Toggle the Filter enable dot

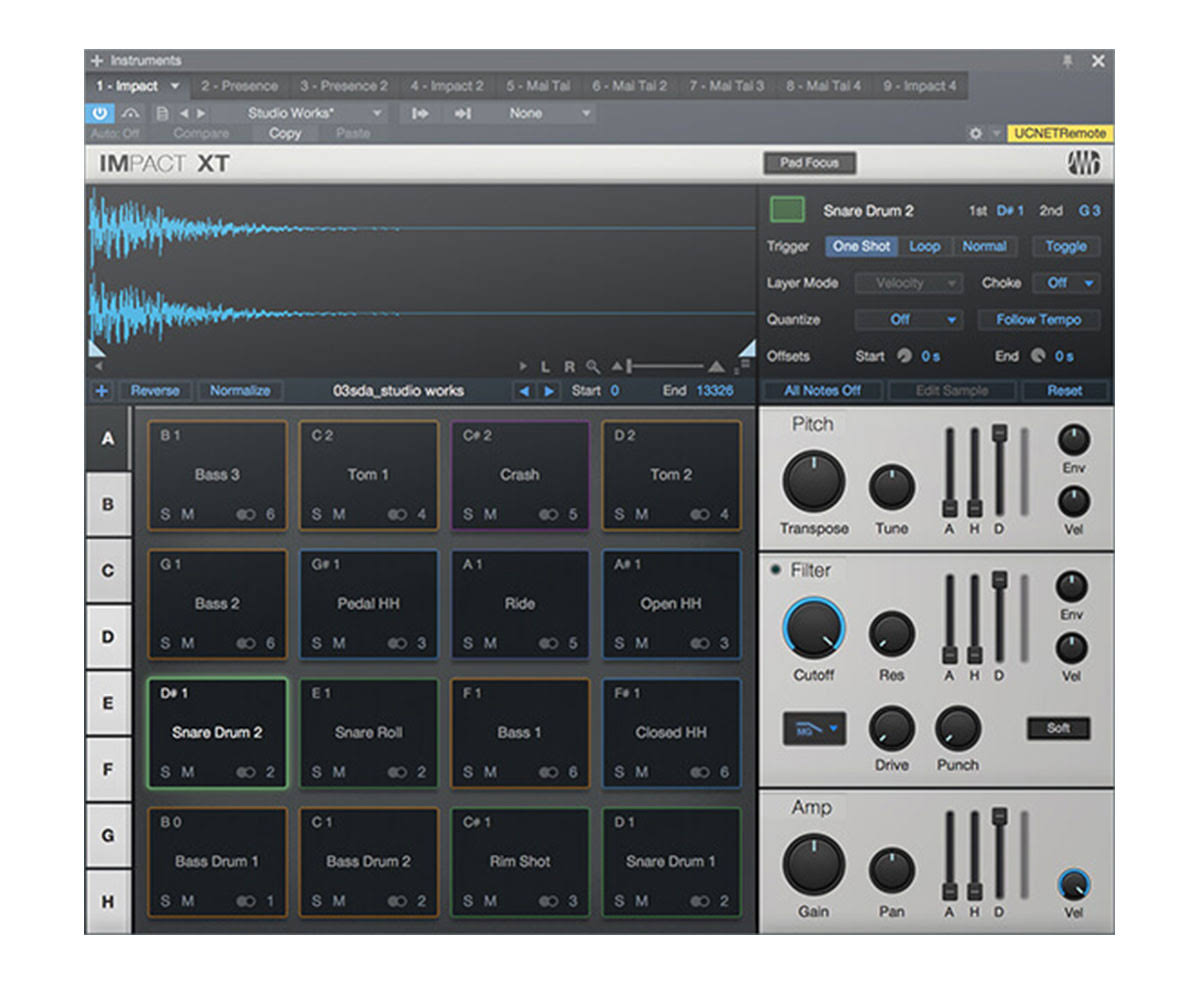[775, 570]
